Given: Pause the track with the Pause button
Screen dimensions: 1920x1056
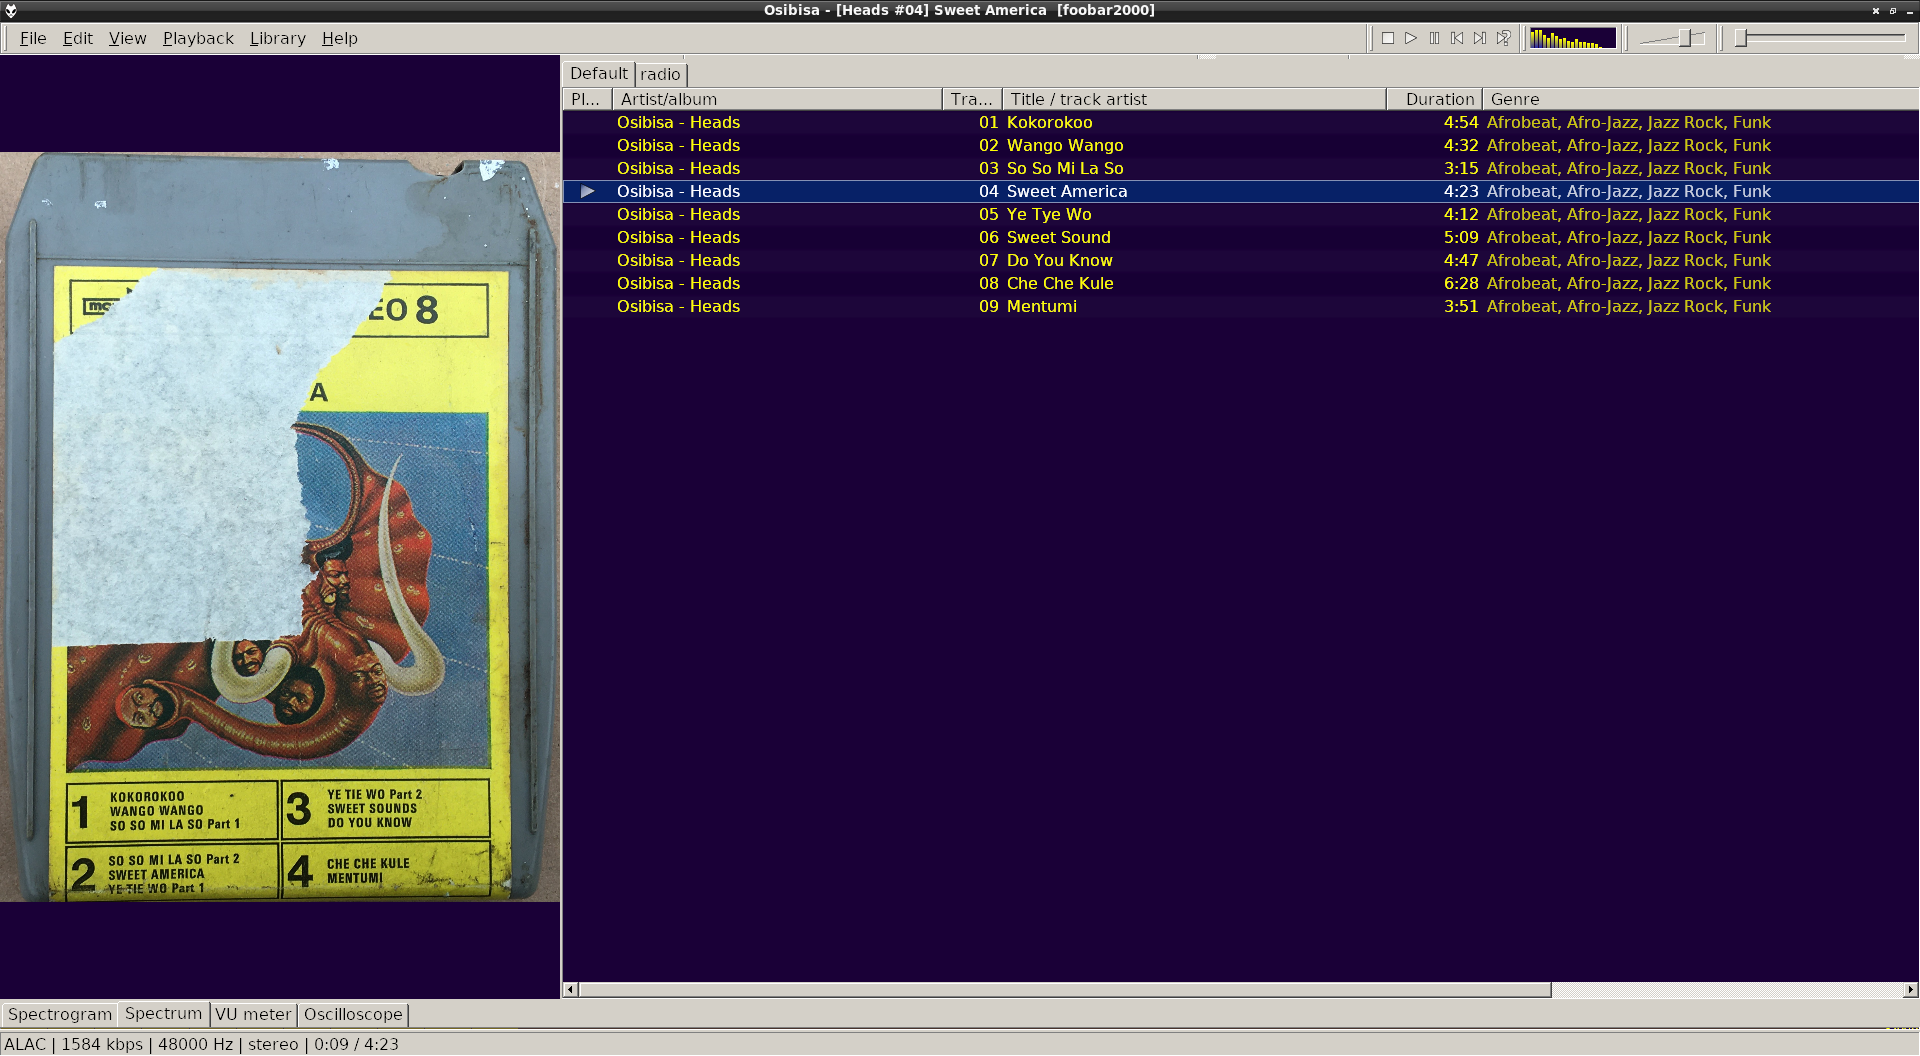Looking at the screenshot, I should (x=1434, y=38).
